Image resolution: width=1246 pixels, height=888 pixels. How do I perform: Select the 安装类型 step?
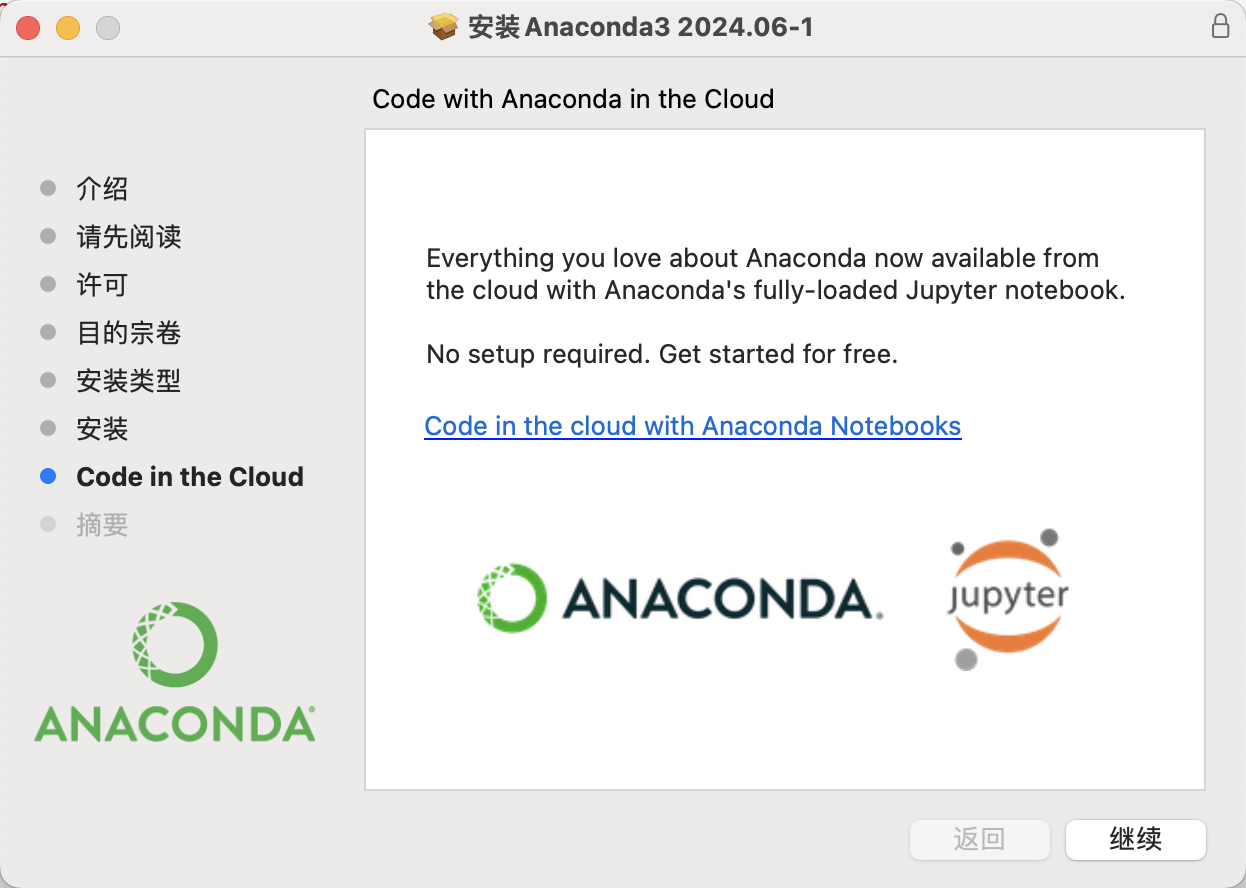coord(129,381)
